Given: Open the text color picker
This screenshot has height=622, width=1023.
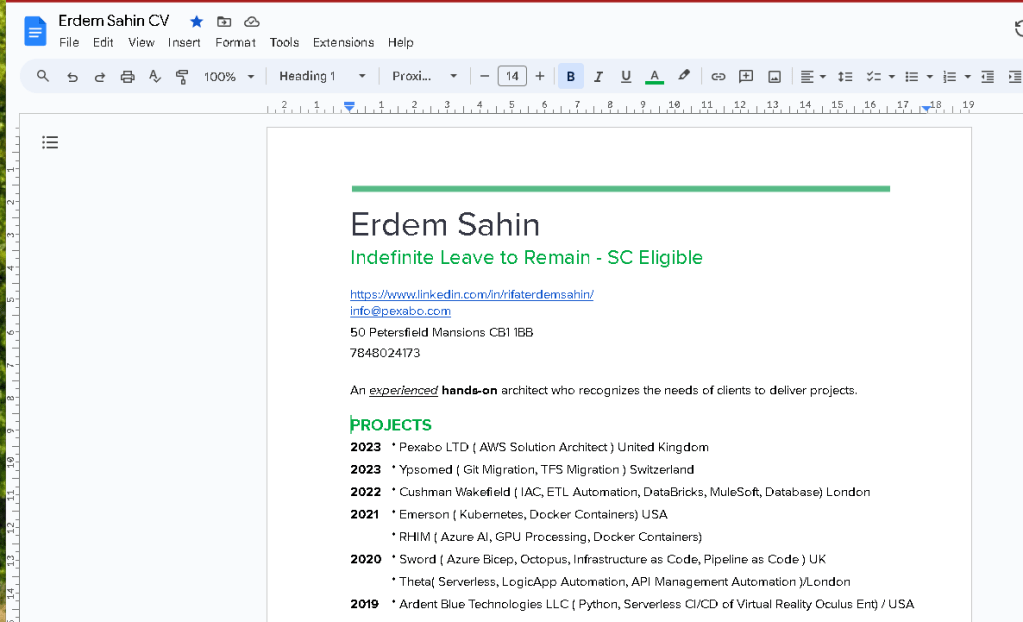Looking at the screenshot, I should [x=654, y=77].
